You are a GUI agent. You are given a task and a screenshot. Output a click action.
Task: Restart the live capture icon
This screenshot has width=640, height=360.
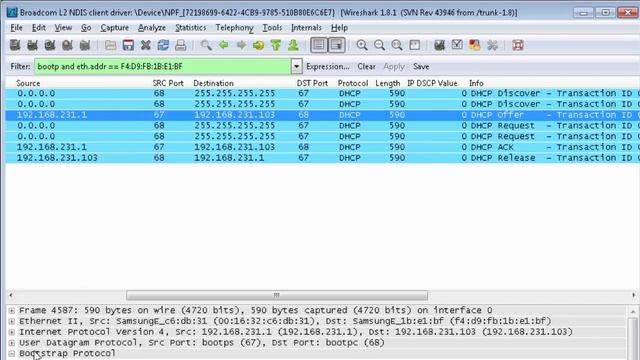[85, 45]
